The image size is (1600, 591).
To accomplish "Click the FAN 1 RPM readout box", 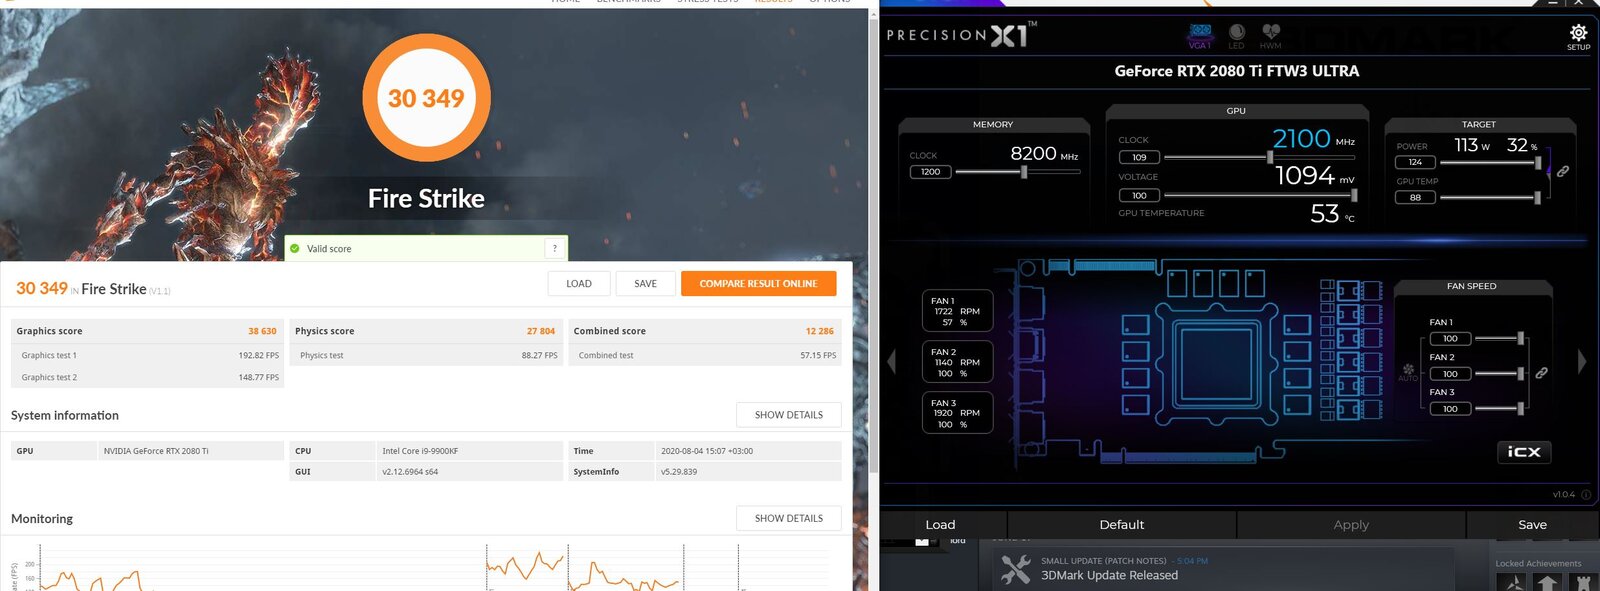I will (957, 311).
